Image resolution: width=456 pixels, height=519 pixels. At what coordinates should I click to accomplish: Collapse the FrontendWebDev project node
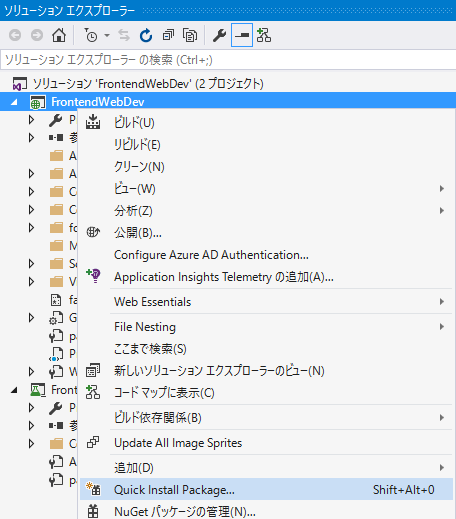coord(14,102)
